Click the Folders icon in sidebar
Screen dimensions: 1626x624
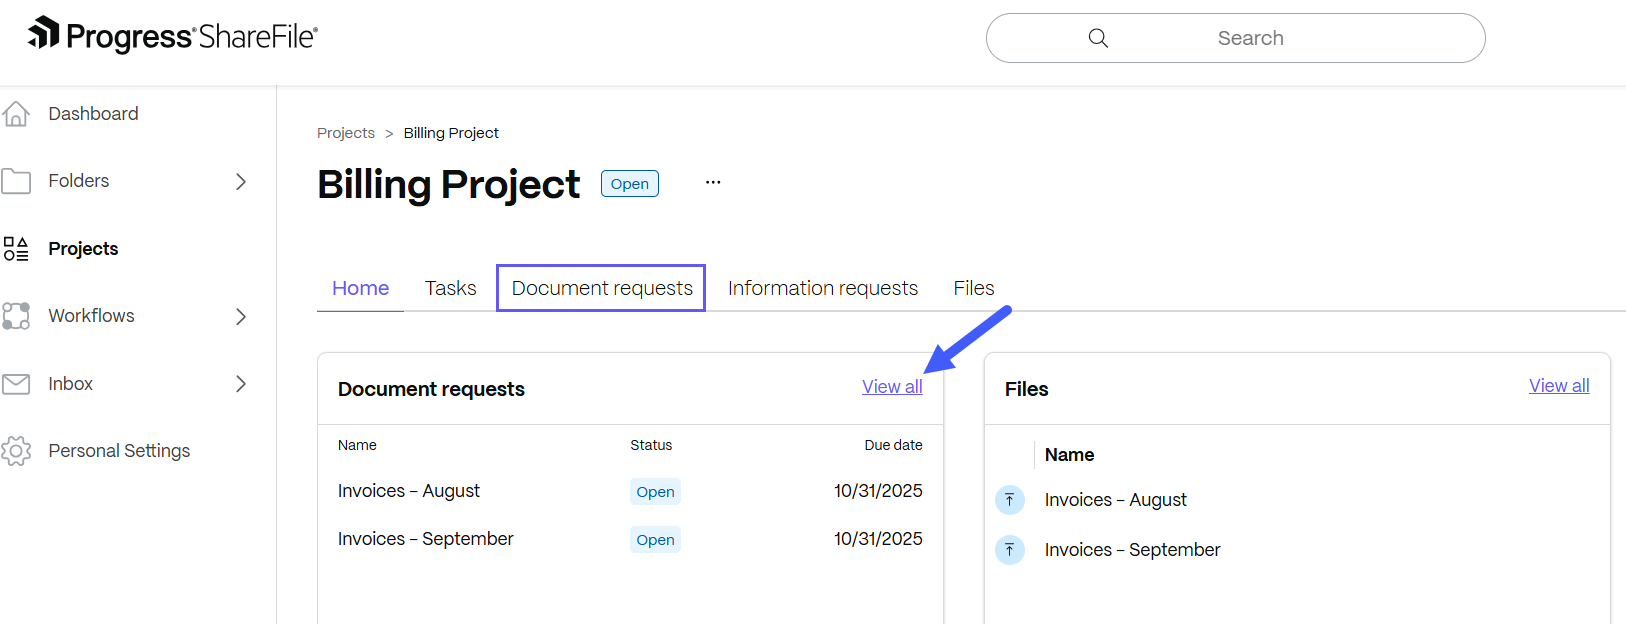(16, 181)
